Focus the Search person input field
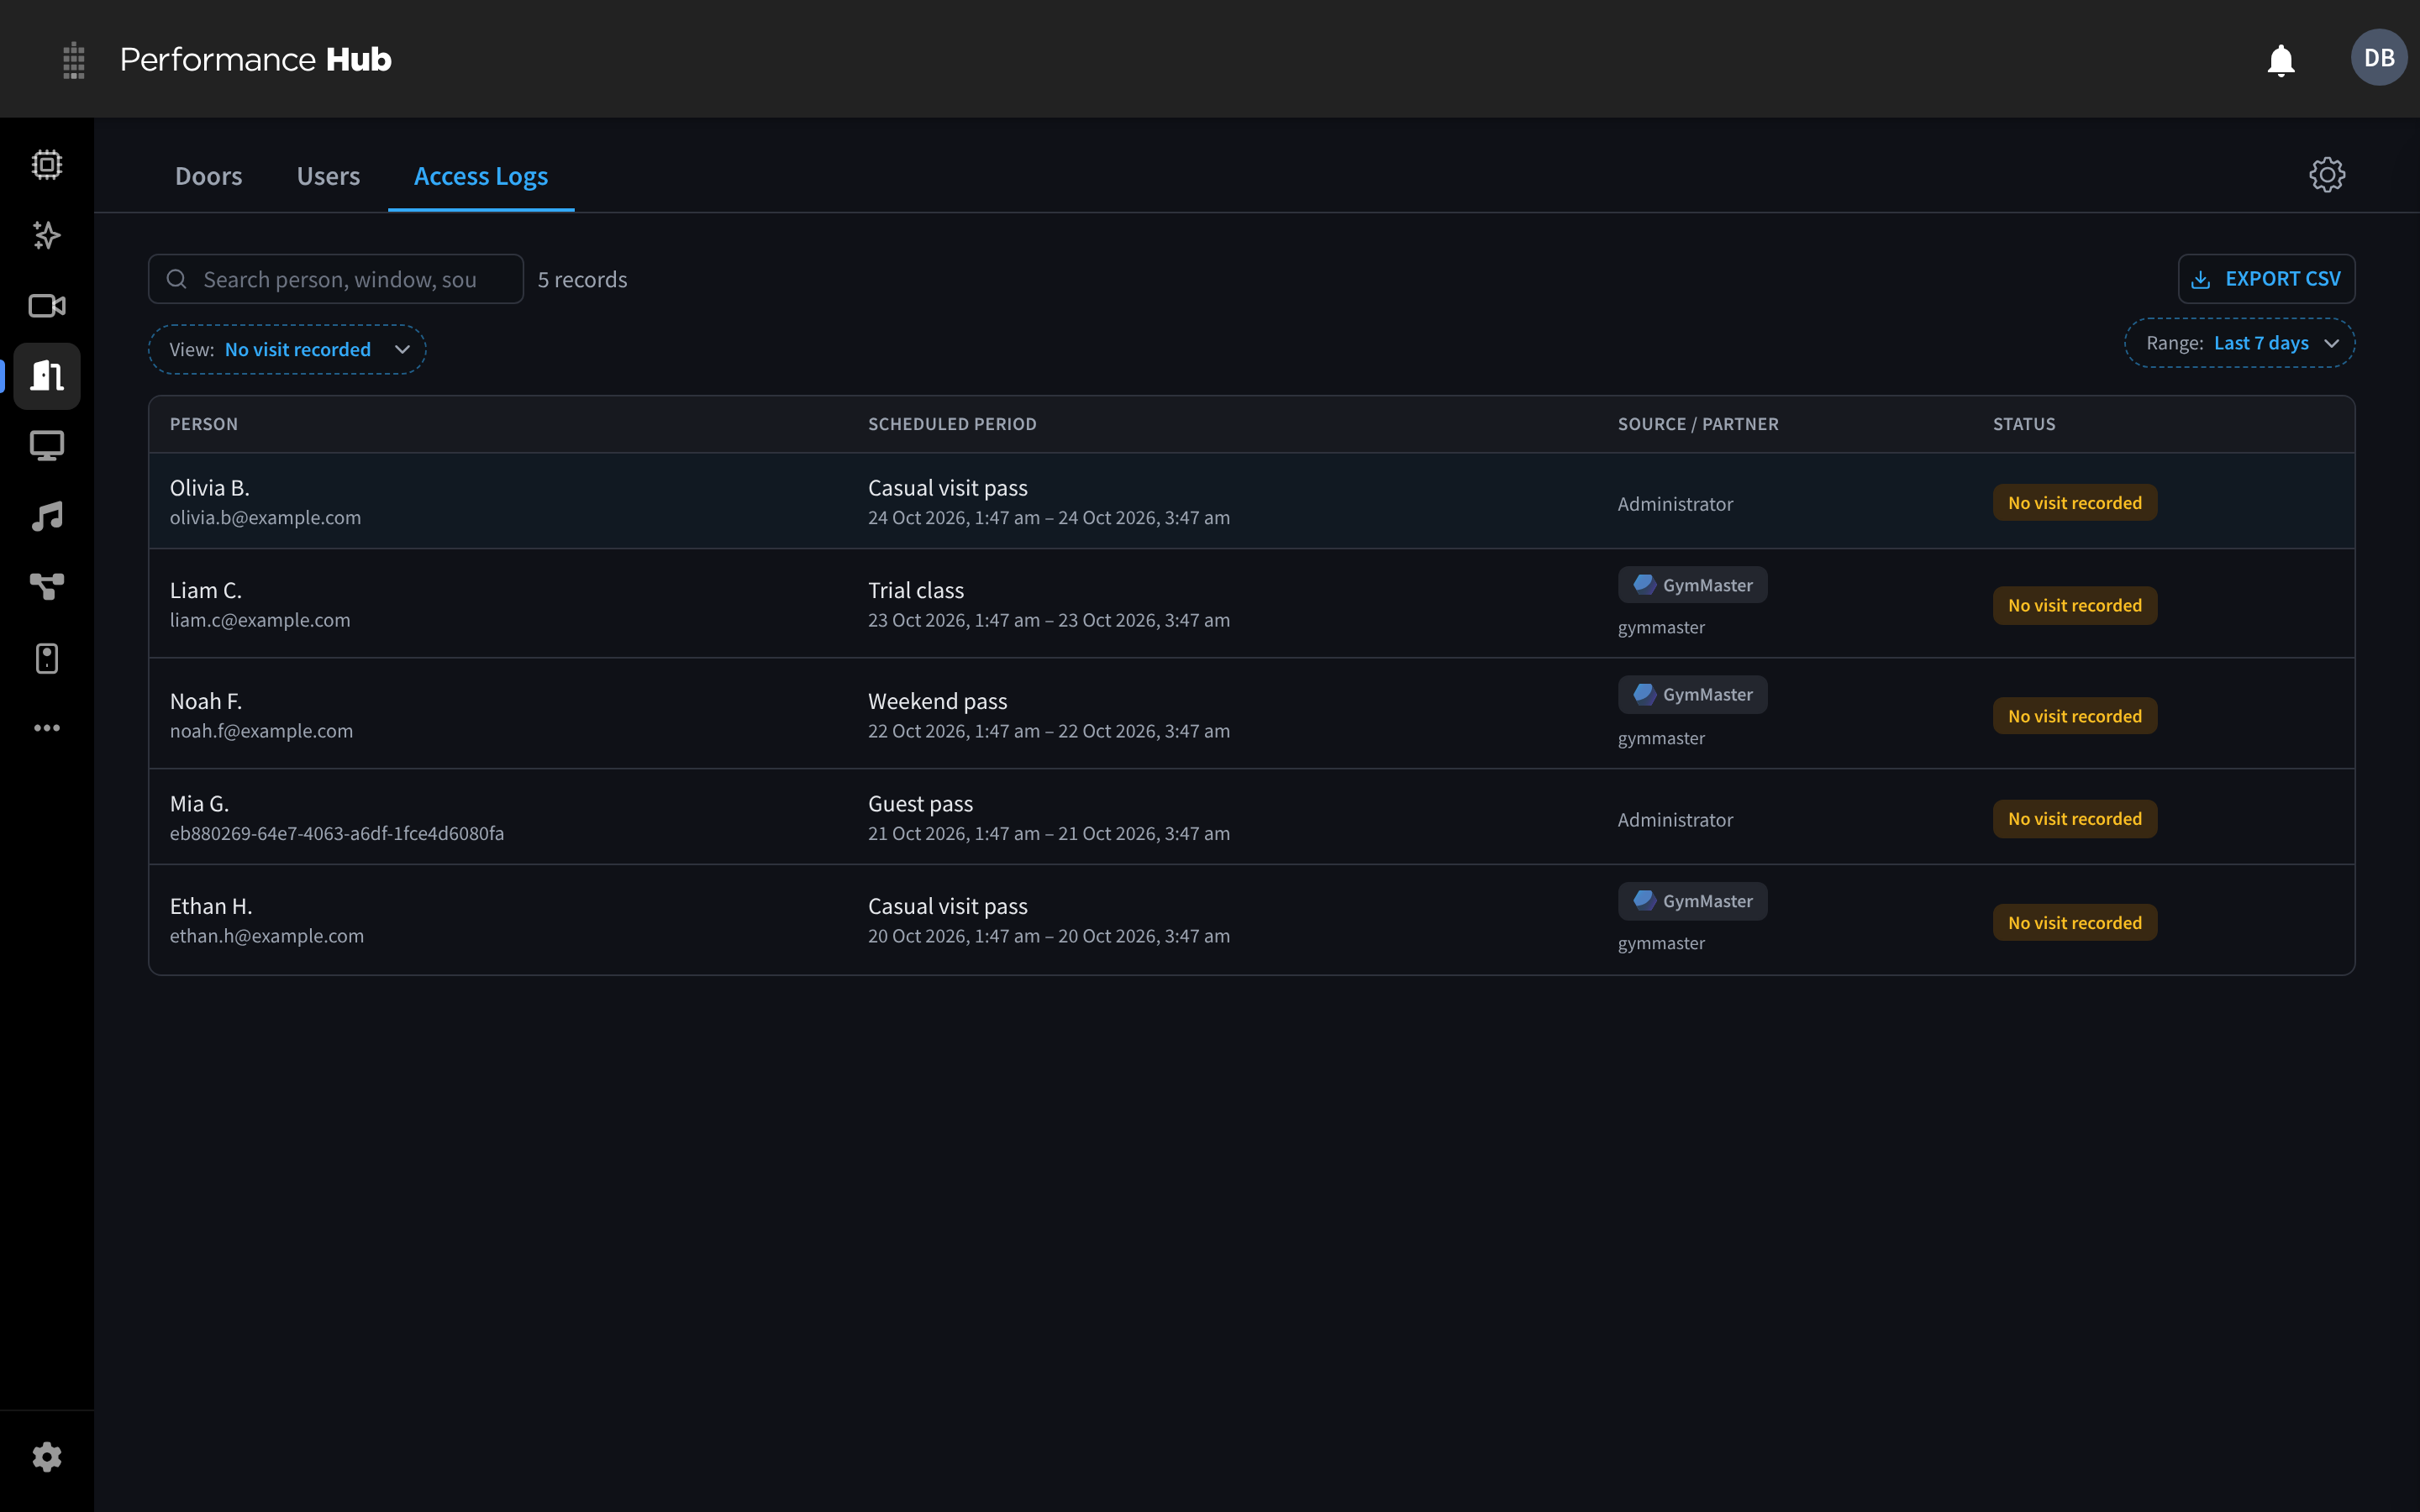This screenshot has width=2420, height=1512. tap(336, 279)
